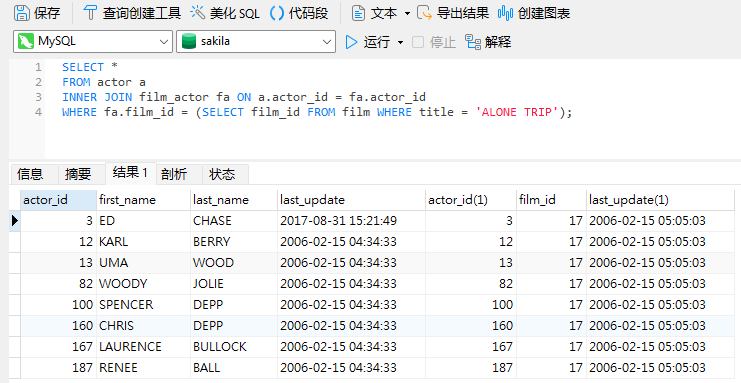Image resolution: width=741 pixels, height=383 pixels.
Task: Click Beautify SQL (美化 SQL)
Action: pos(225,13)
